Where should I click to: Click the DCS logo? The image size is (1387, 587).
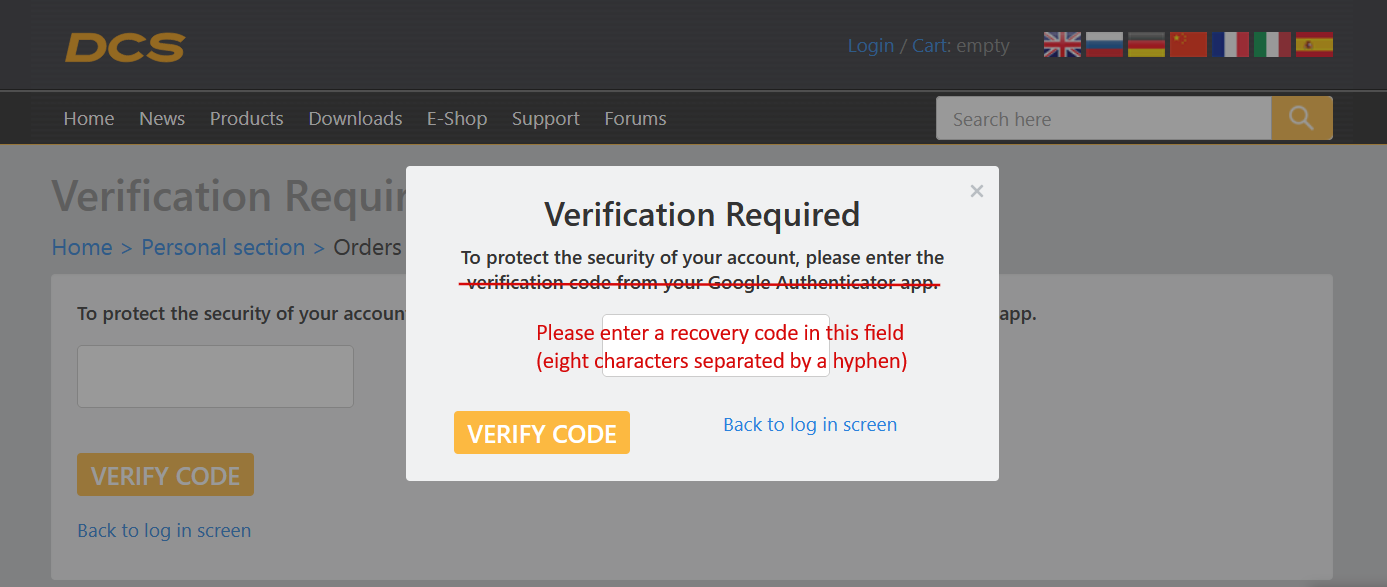(x=125, y=47)
